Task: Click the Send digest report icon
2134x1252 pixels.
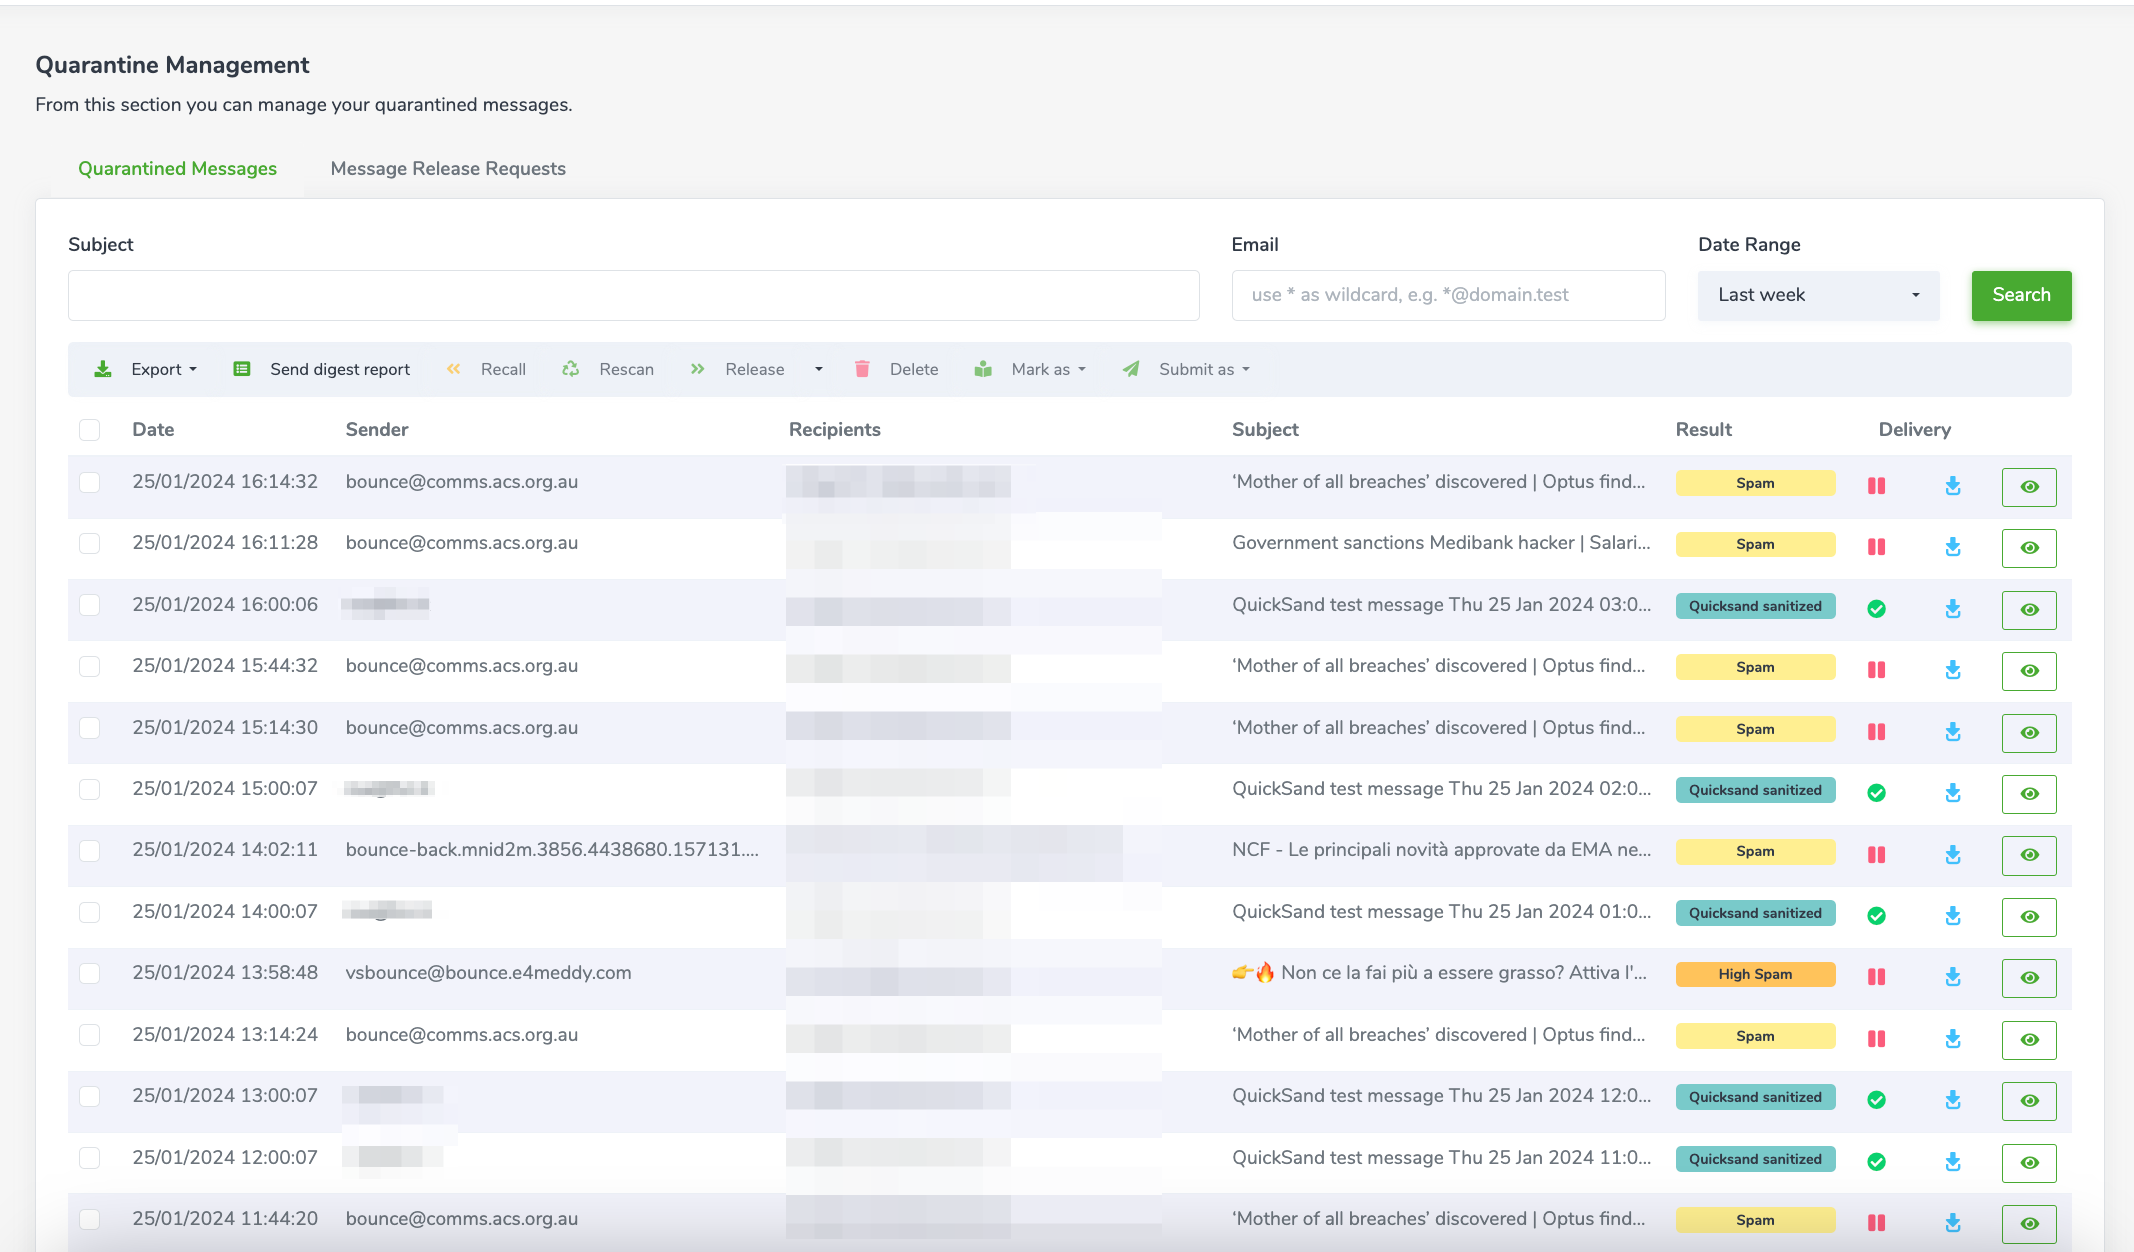Action: [242, 369]
